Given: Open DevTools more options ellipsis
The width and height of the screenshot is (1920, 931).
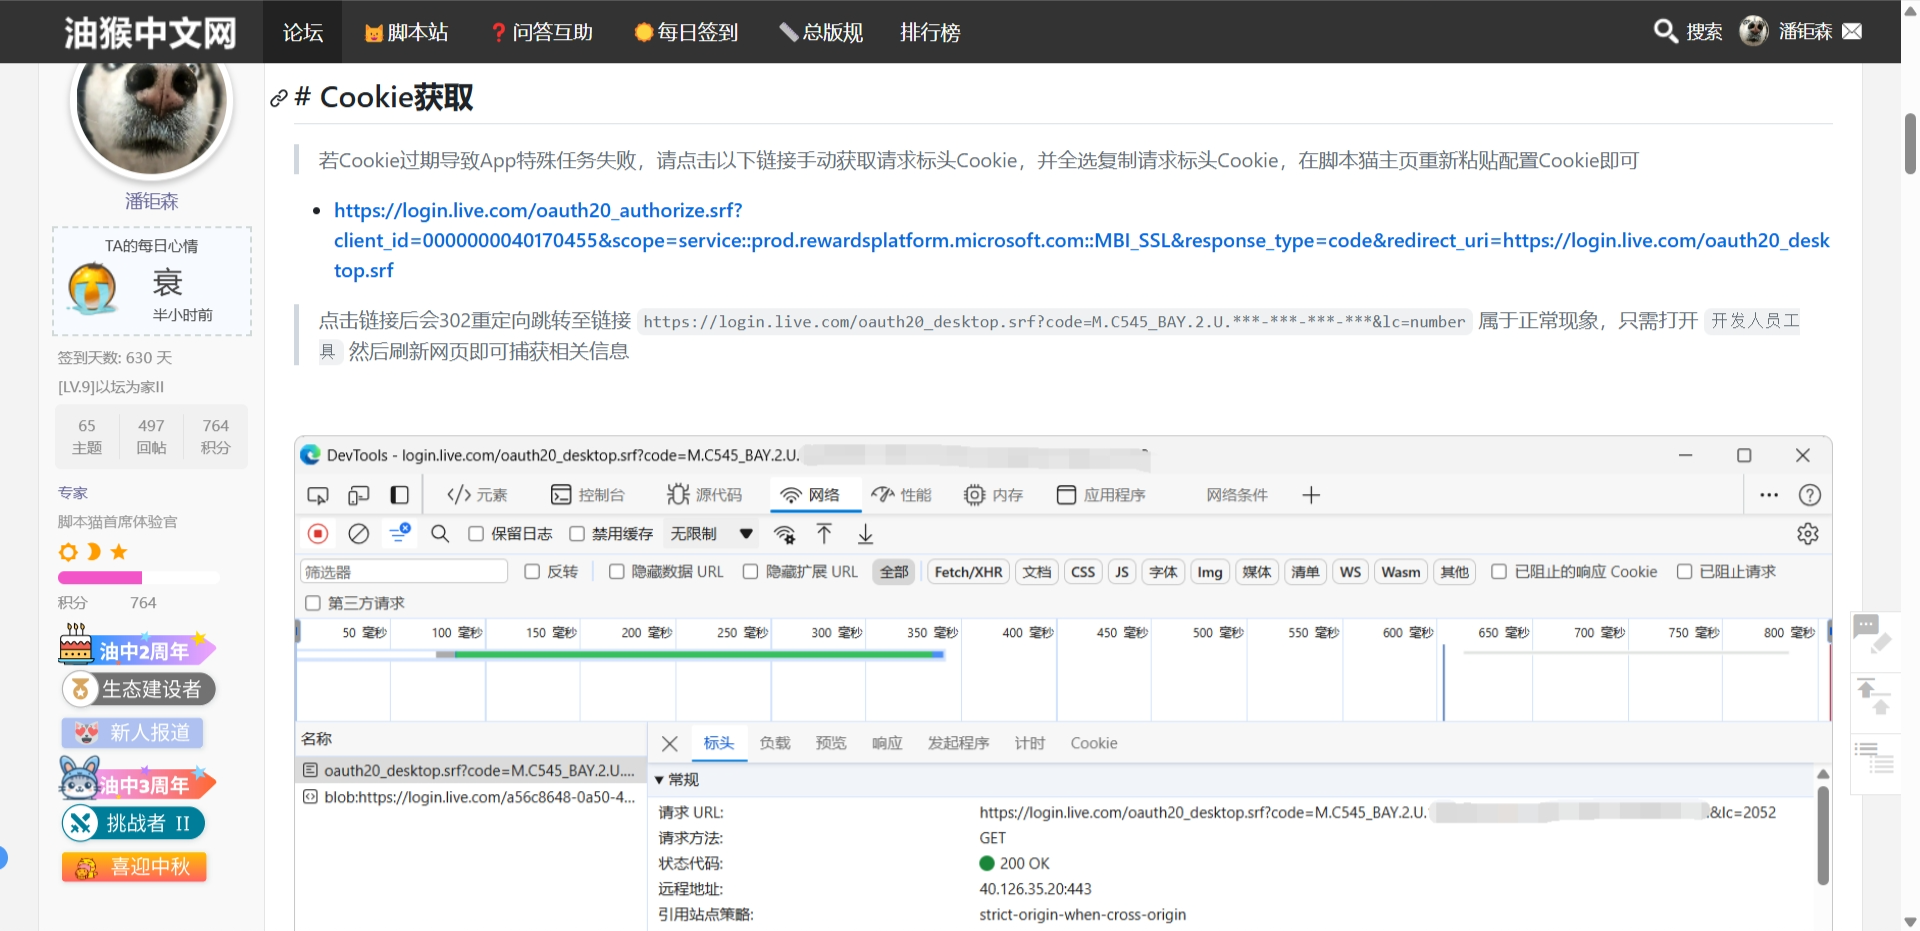Looking at the screenshot, I should click(1769, 495).
